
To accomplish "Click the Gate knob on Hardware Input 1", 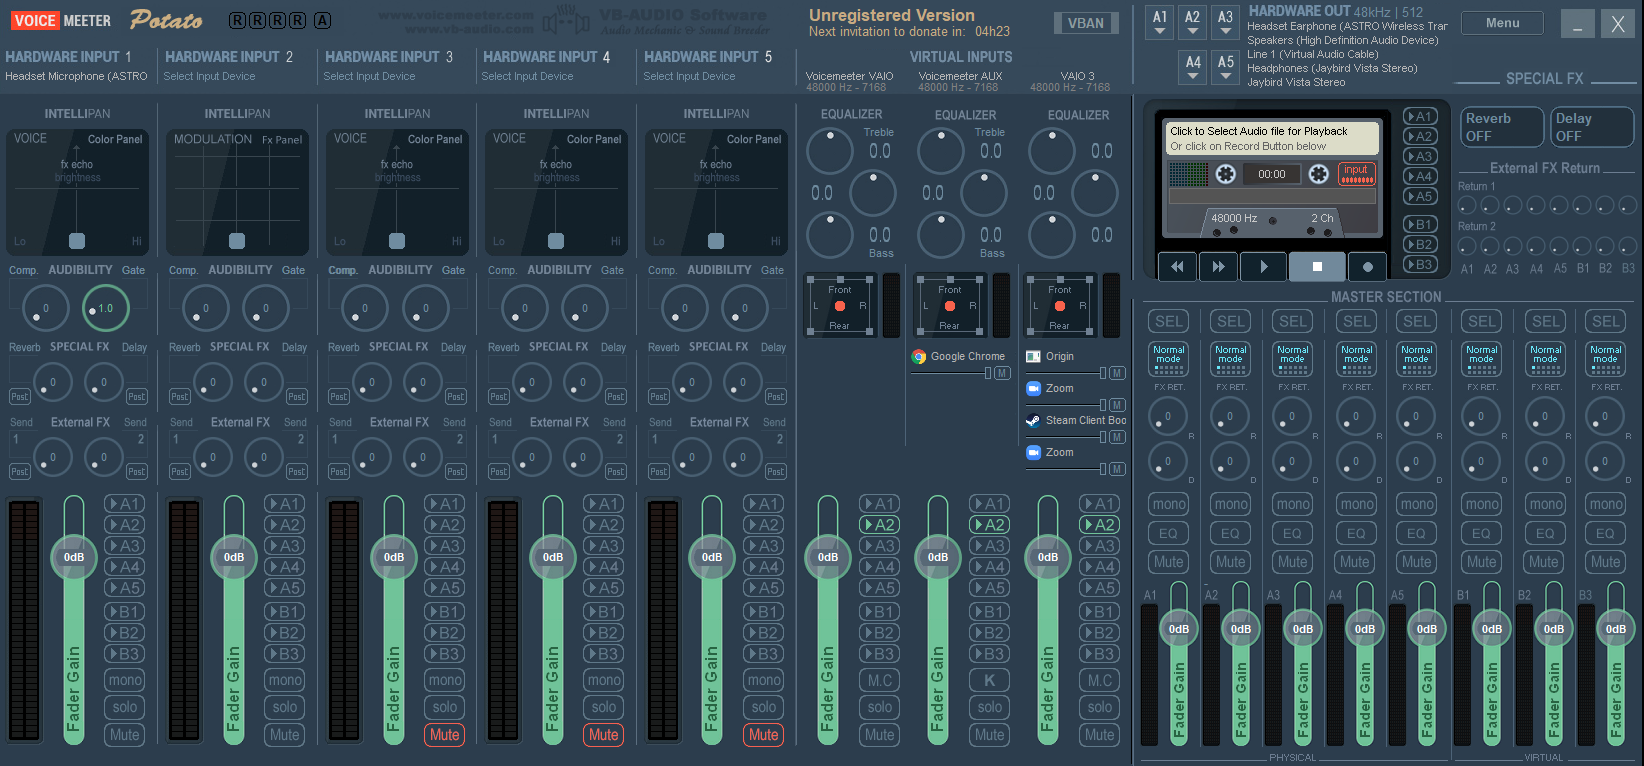I will [x=105, y=308].
